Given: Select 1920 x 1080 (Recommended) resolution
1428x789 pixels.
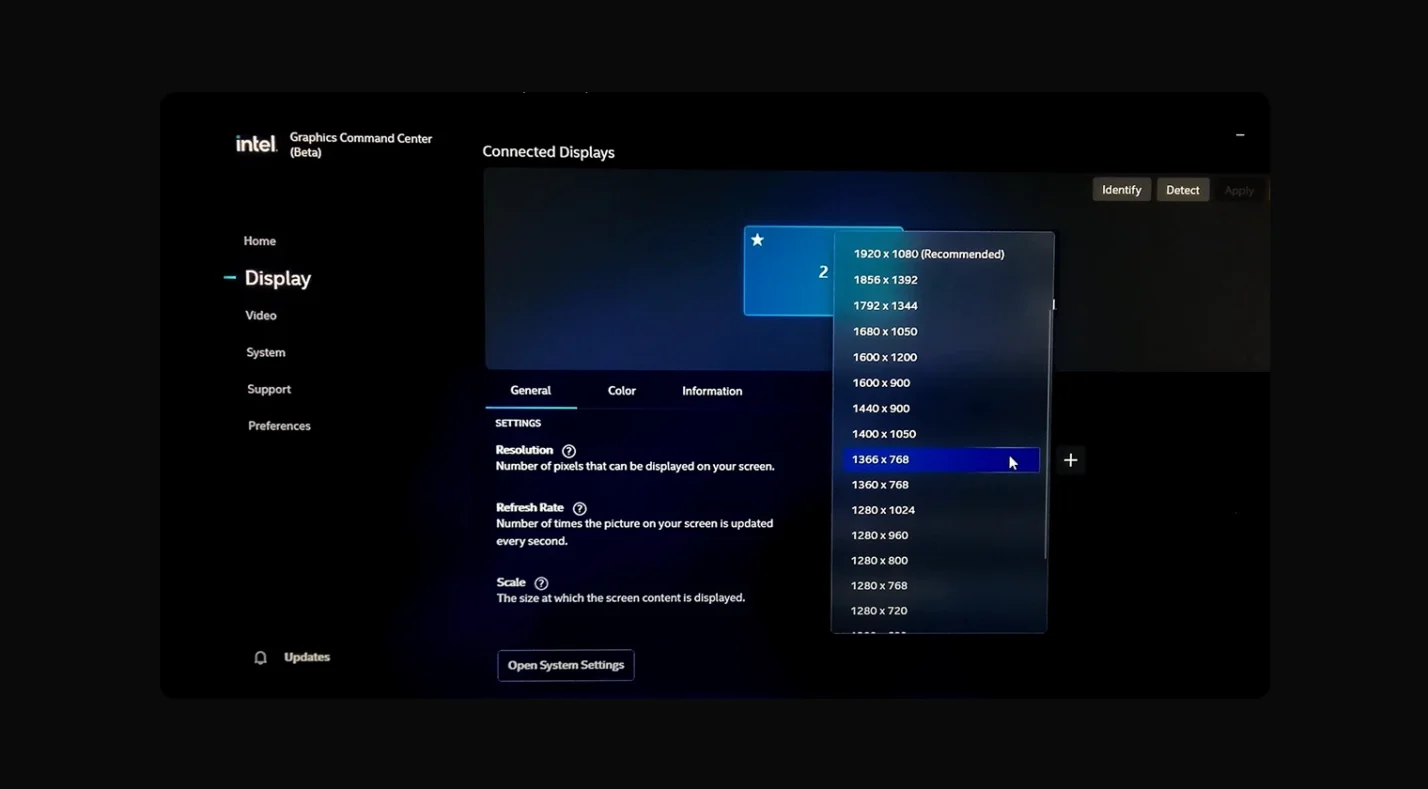Looking at the screenshot, I should [928, 254].
